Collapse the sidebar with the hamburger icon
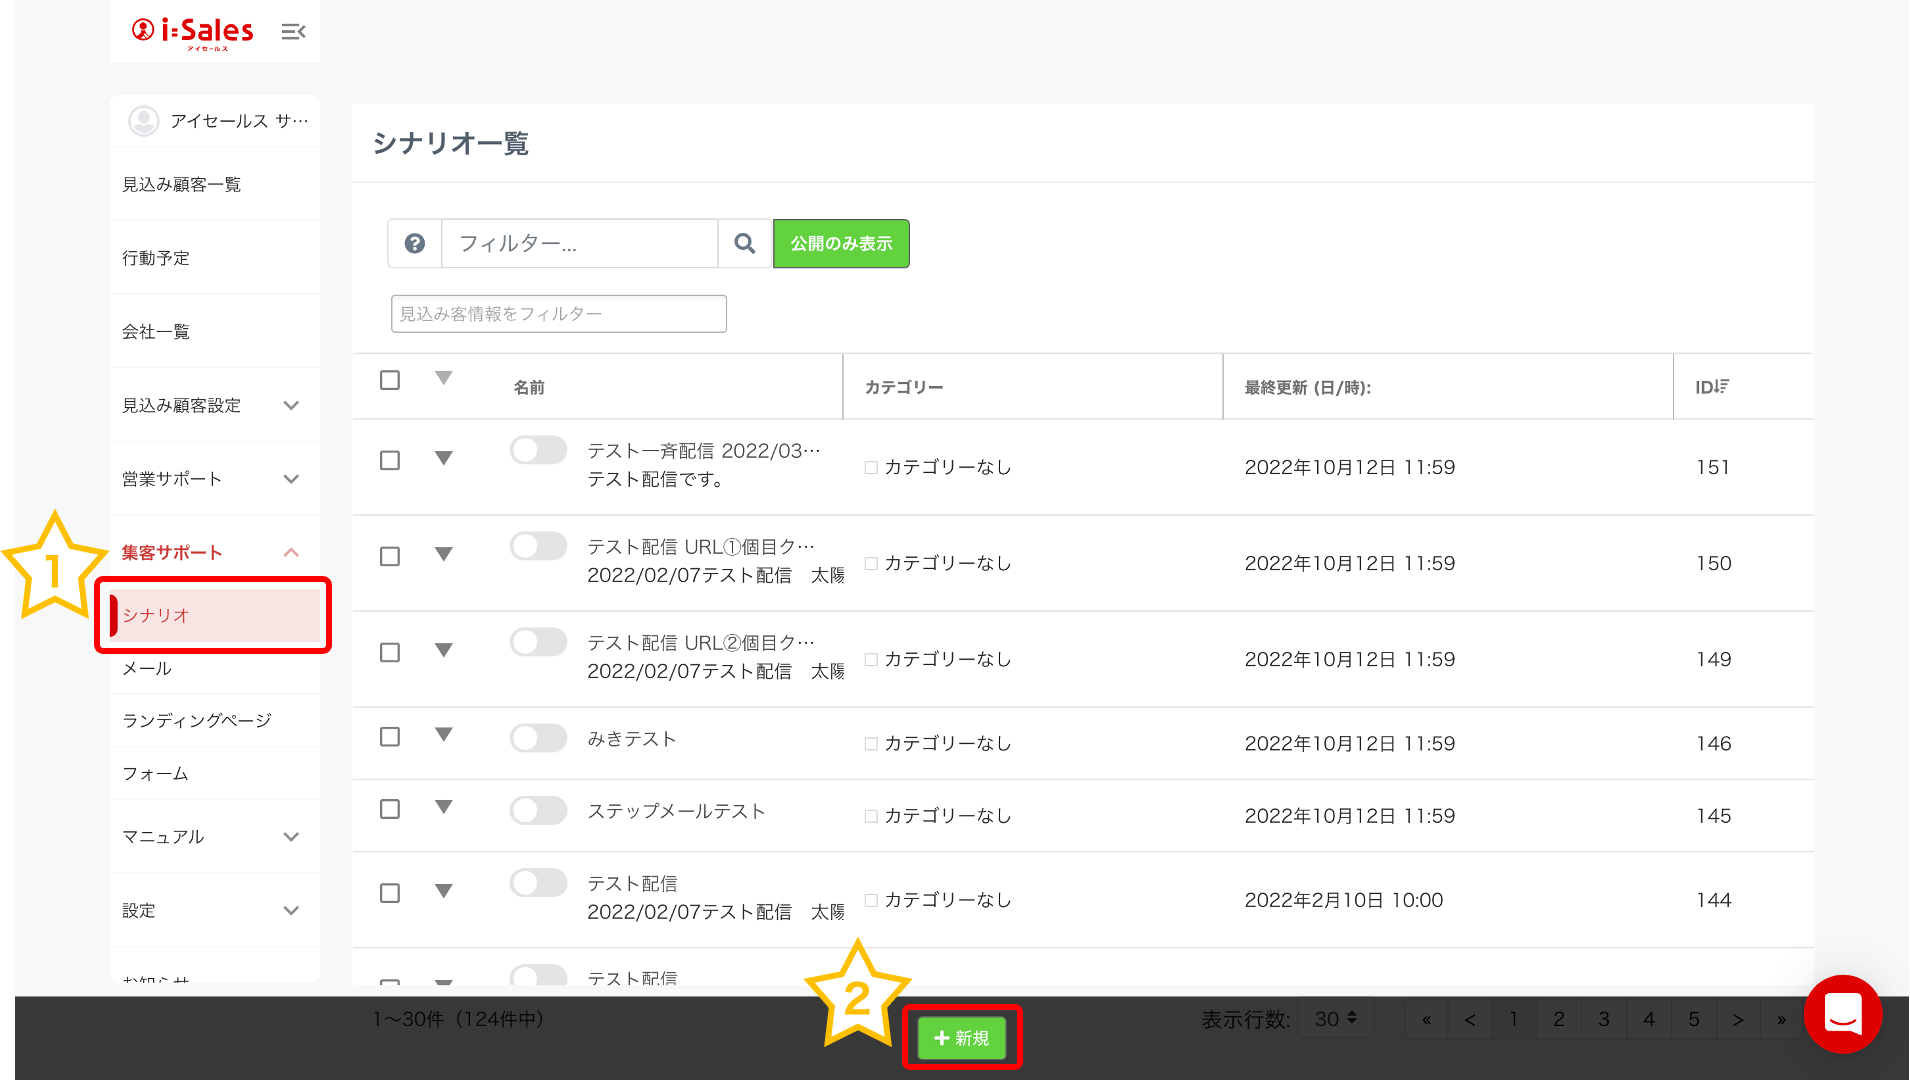1910x1080 pixels. (x=293, y=32)
